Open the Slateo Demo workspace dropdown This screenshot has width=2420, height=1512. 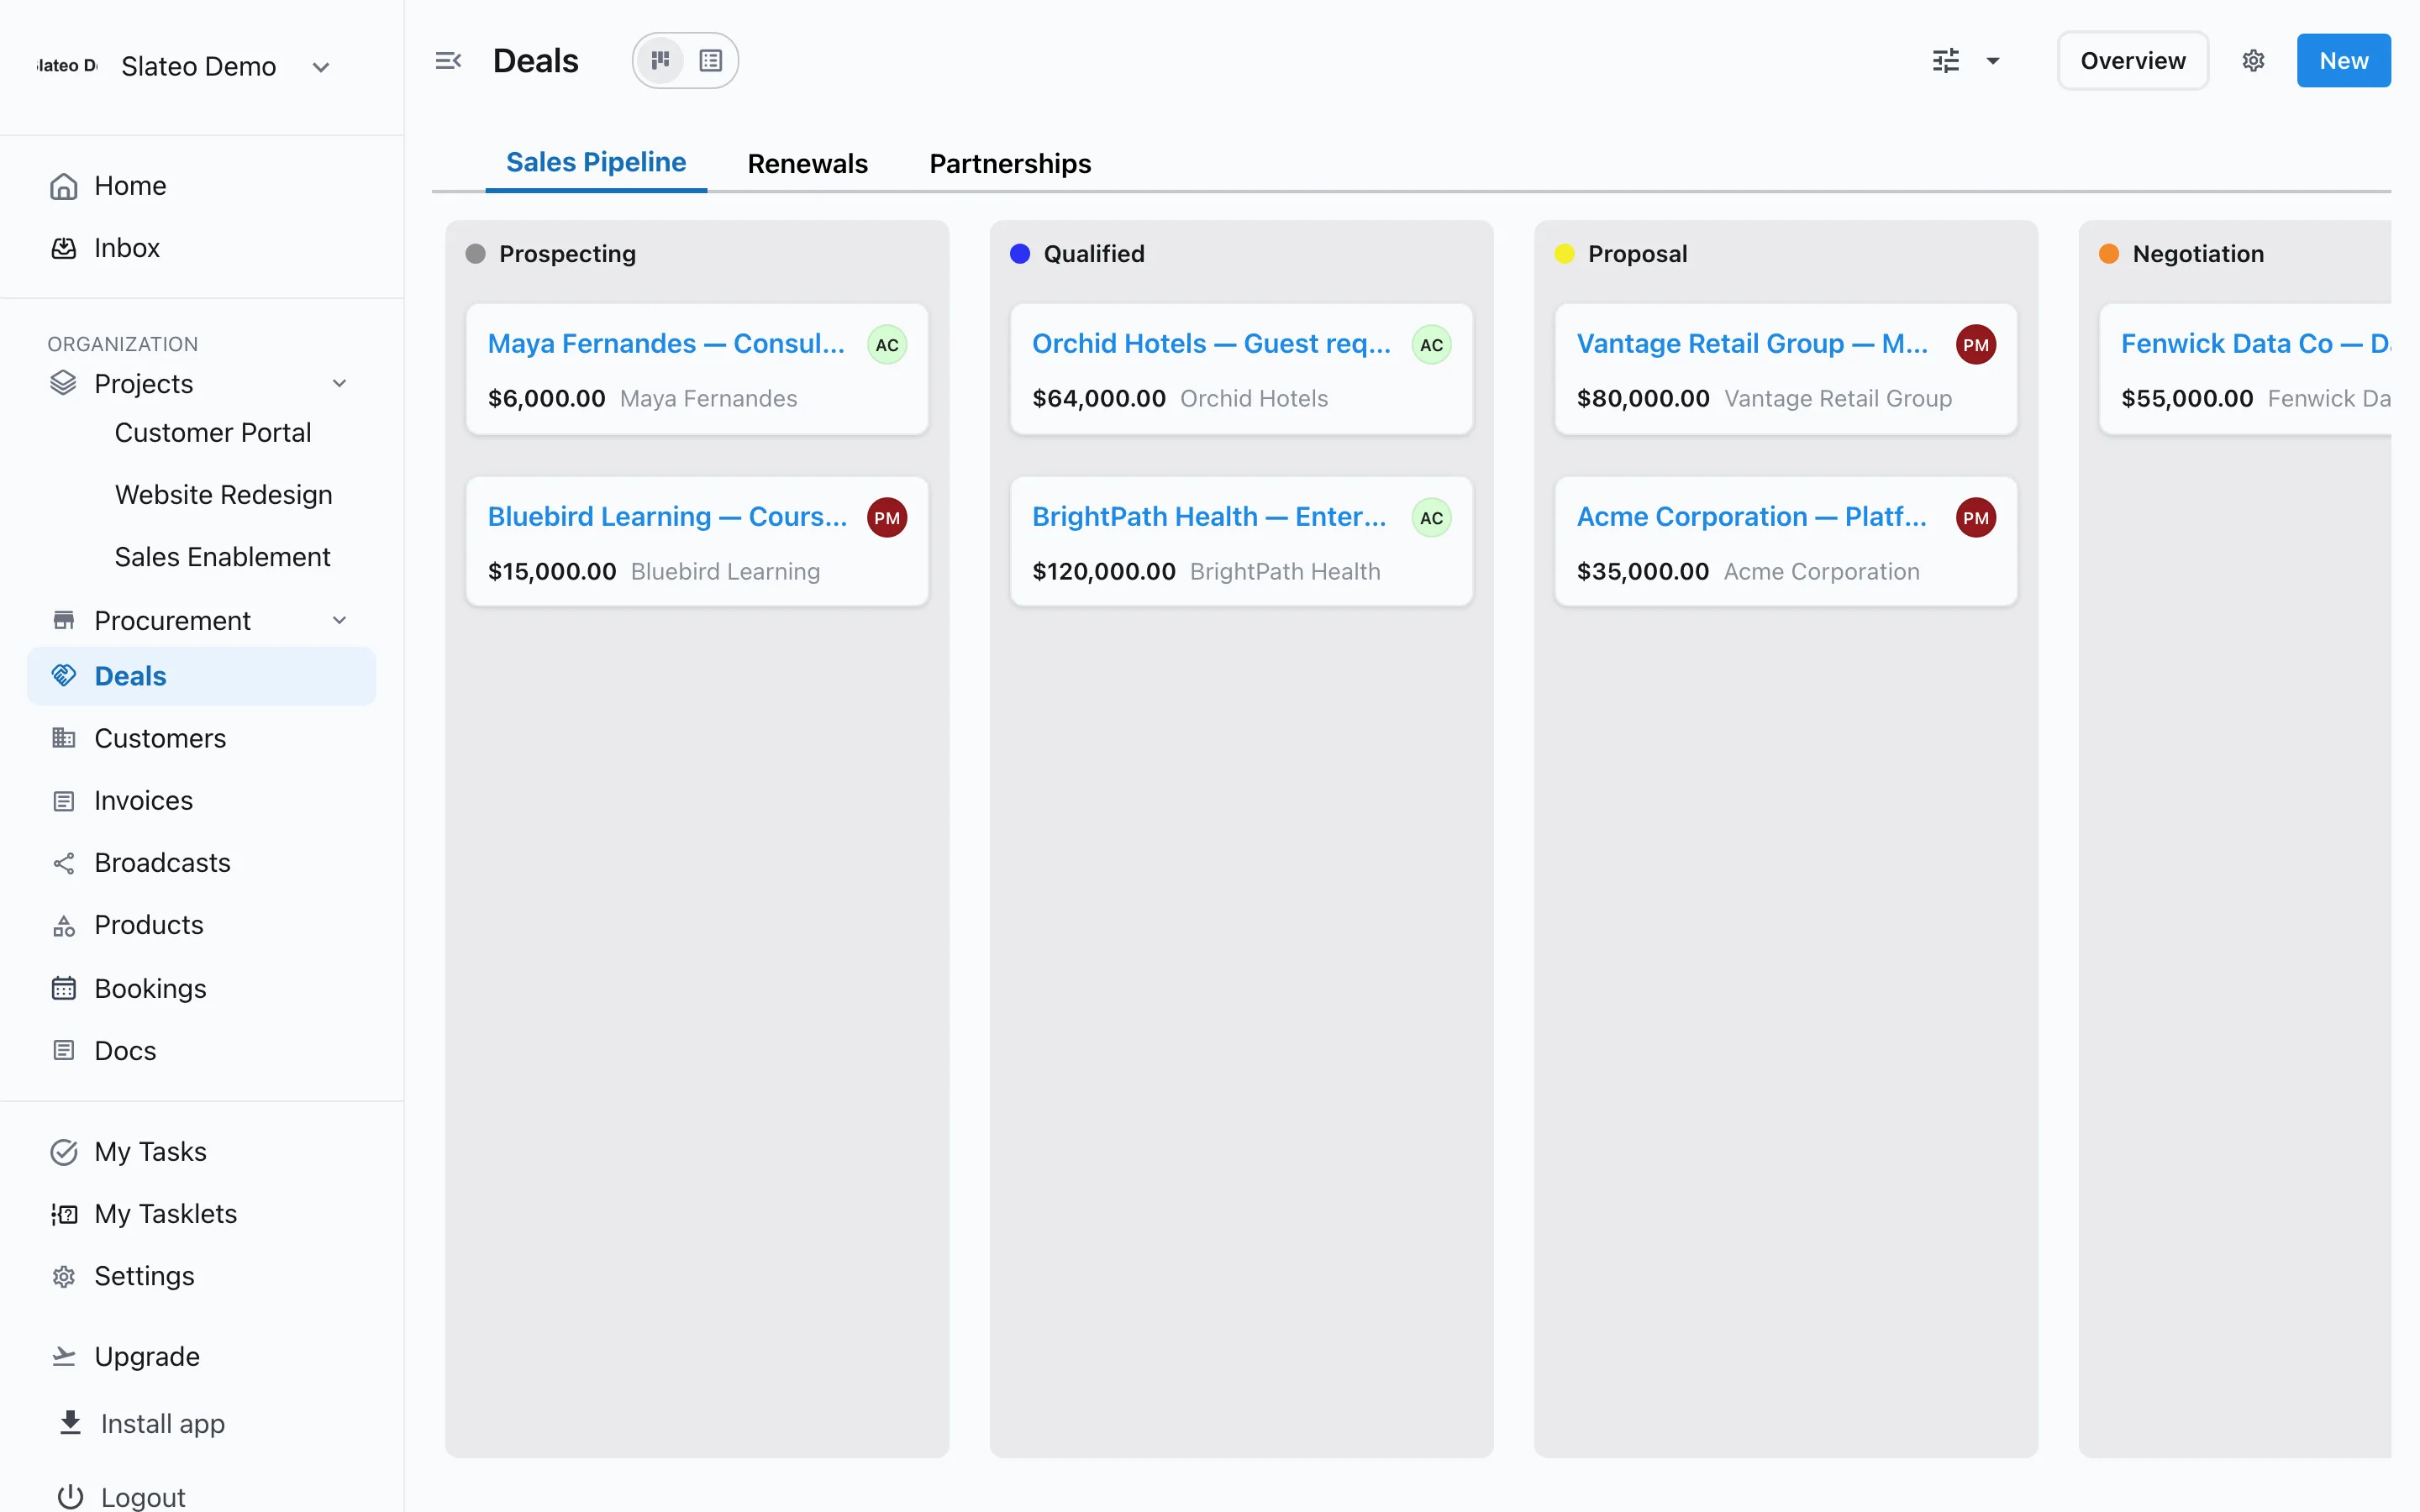click(186, 66)
